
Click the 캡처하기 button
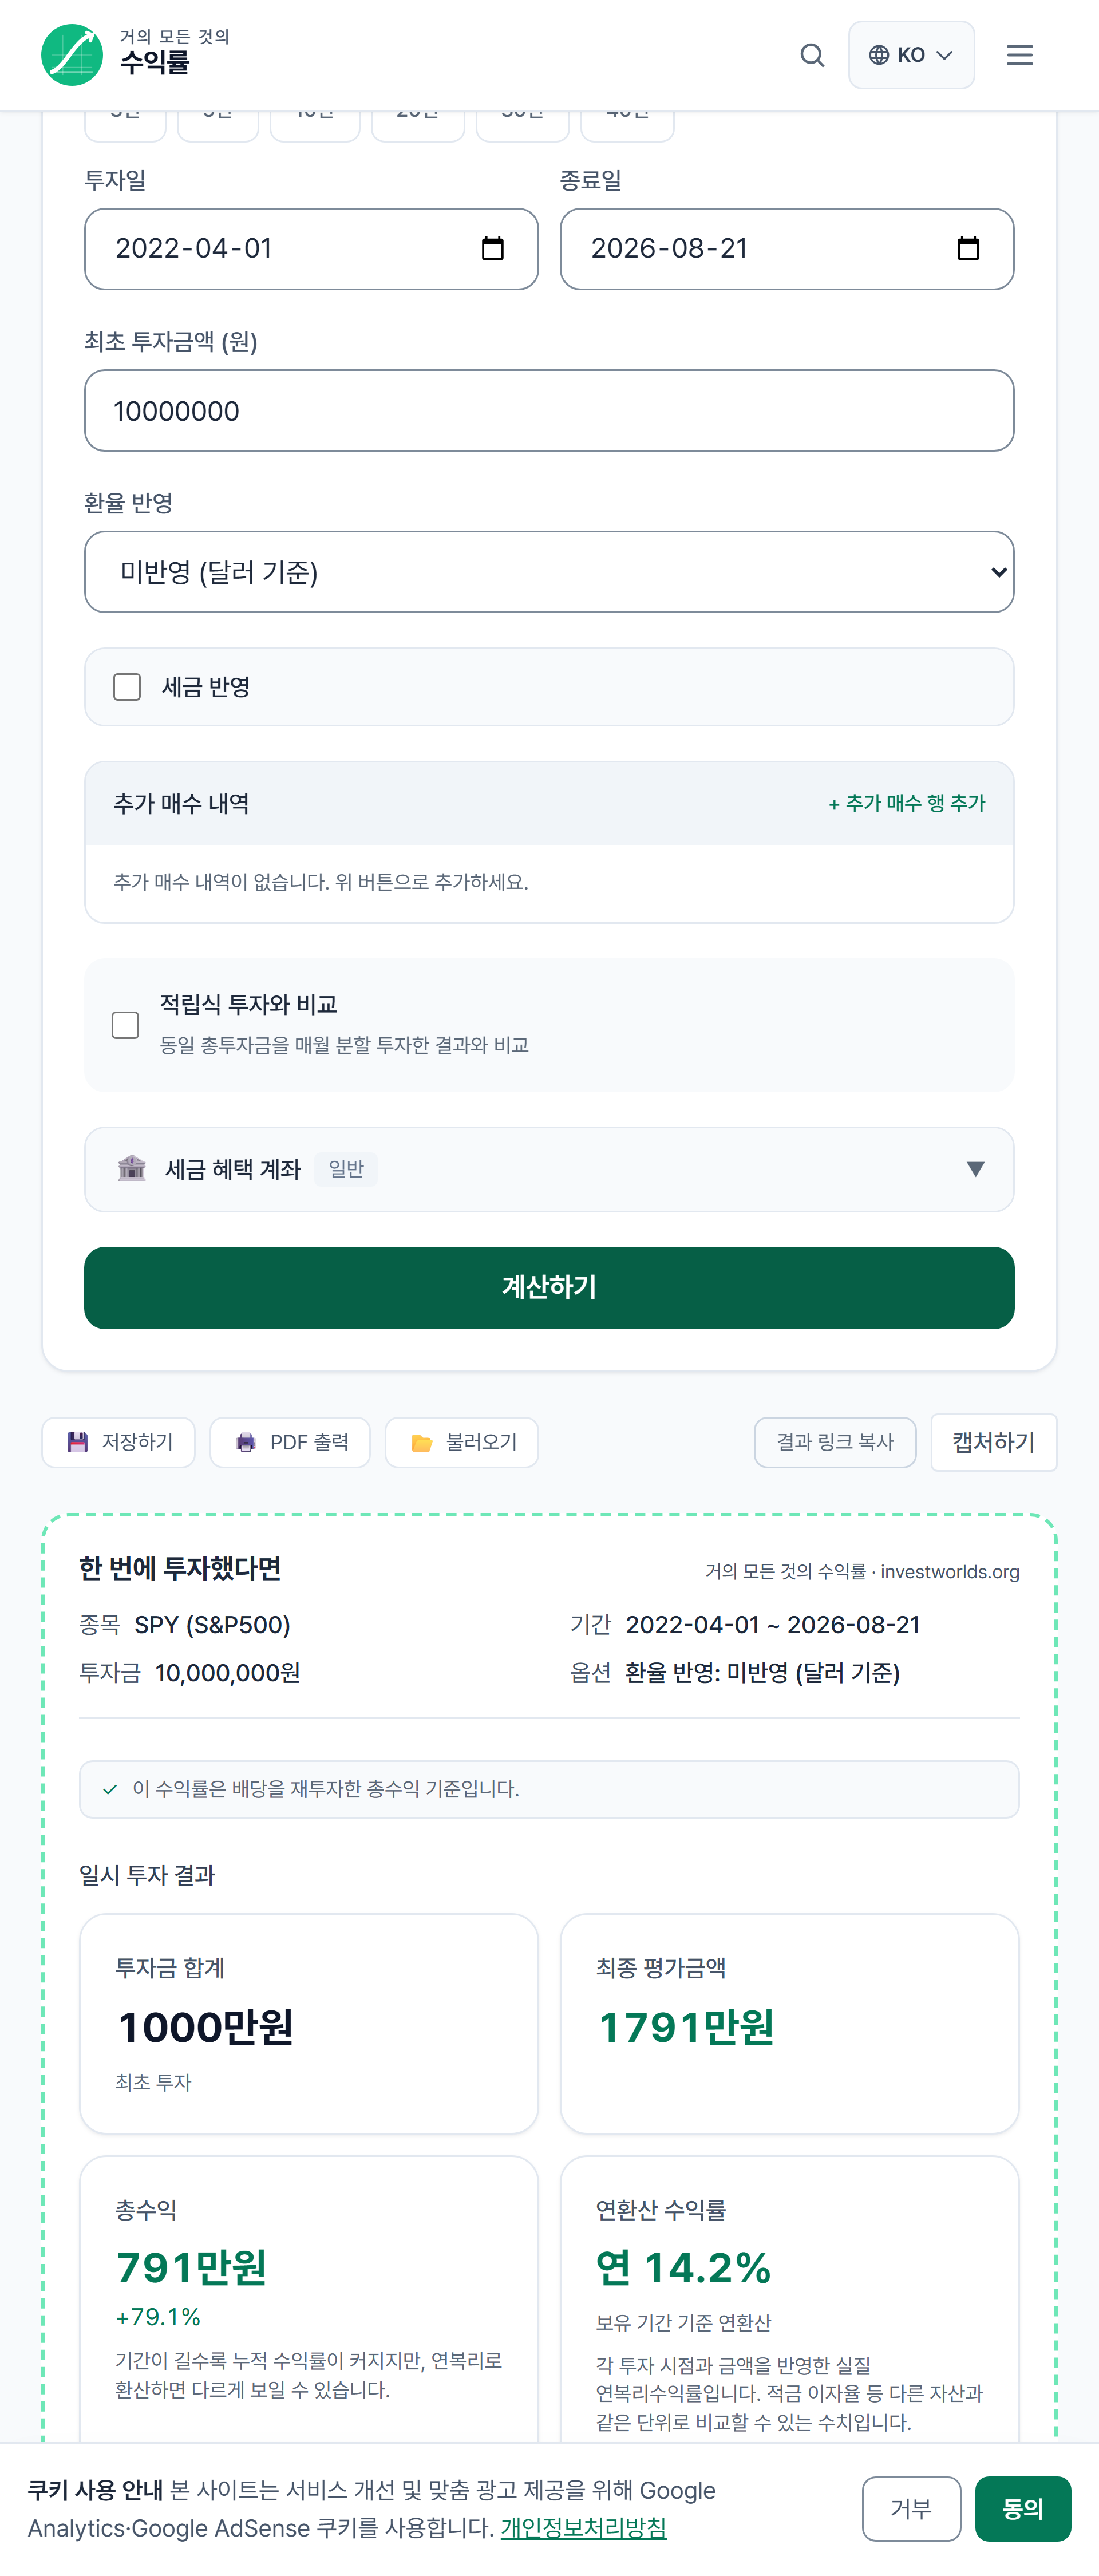tap(993, 1442)
